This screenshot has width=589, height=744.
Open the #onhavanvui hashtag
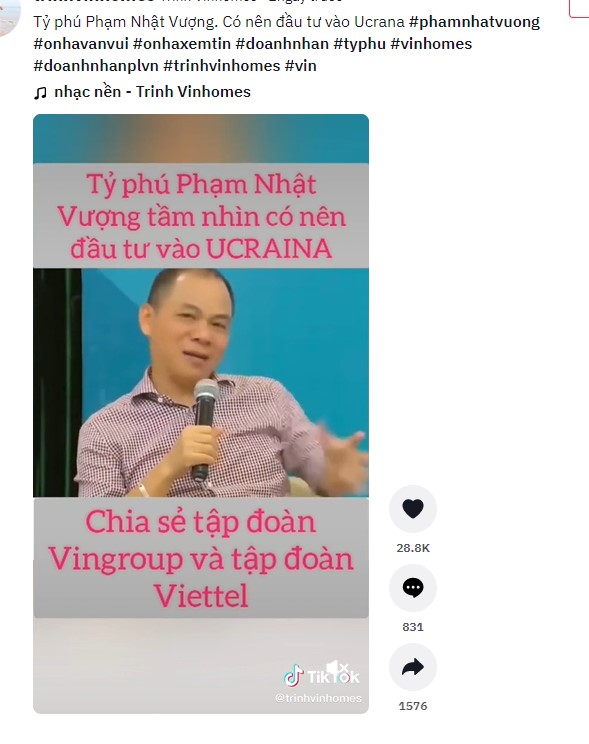pyautogui.click(x=81, y=44)
